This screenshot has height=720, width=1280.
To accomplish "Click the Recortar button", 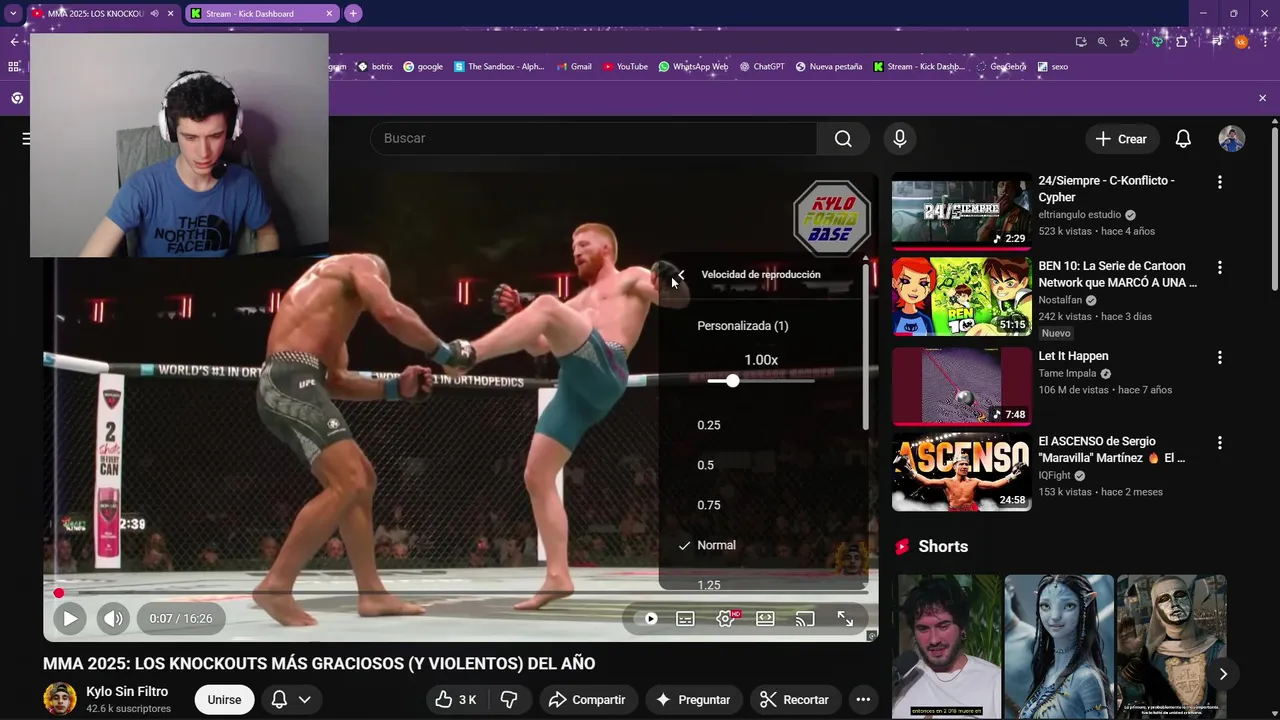I will point(795,700).
